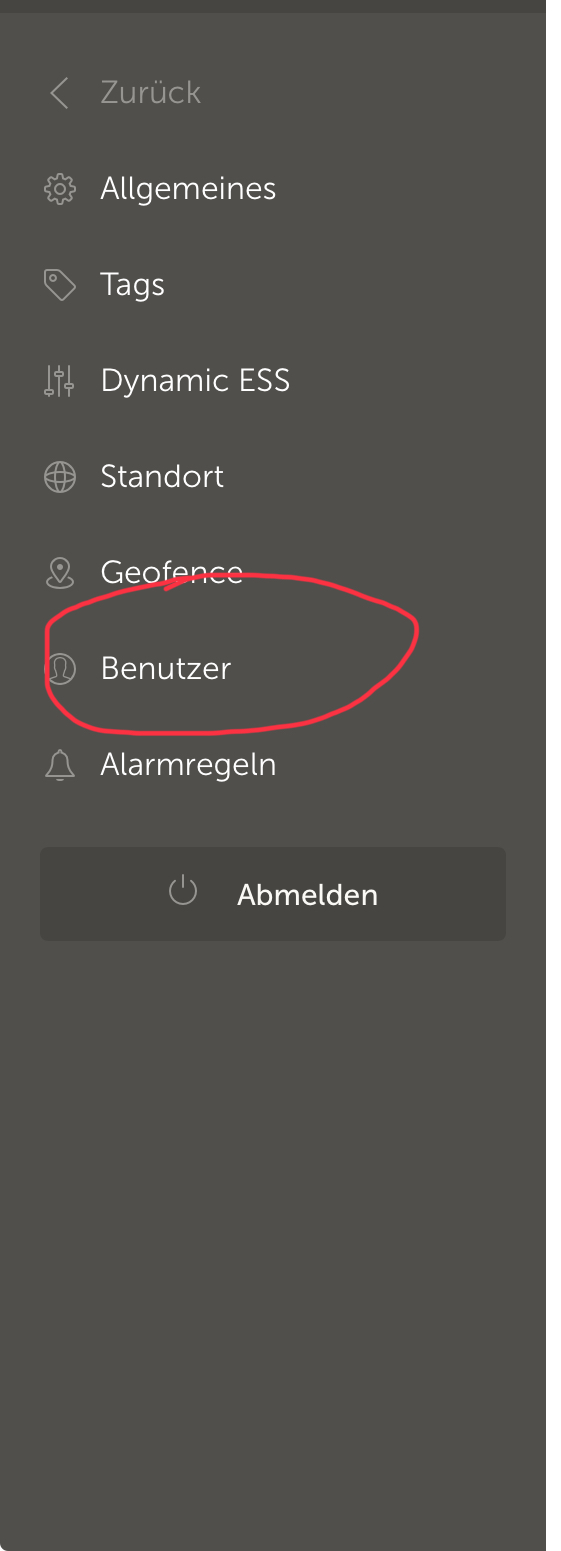Open the Tags menu entry
The image size is (561, 1551).
132,285
